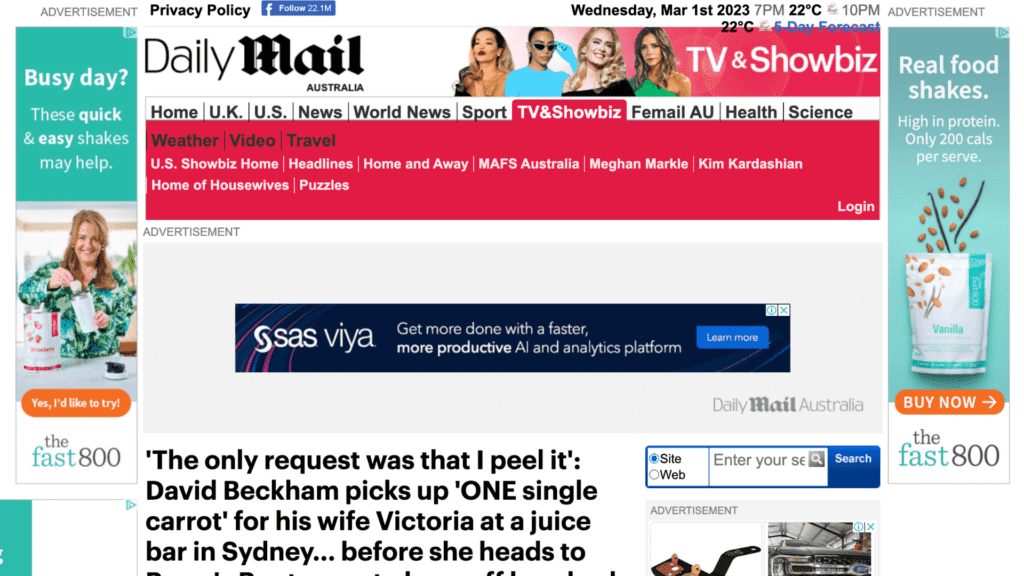Focus the Enter your search input field
Image resolution: width=1024 pixels, height=576 pixels.
point(759,460)
